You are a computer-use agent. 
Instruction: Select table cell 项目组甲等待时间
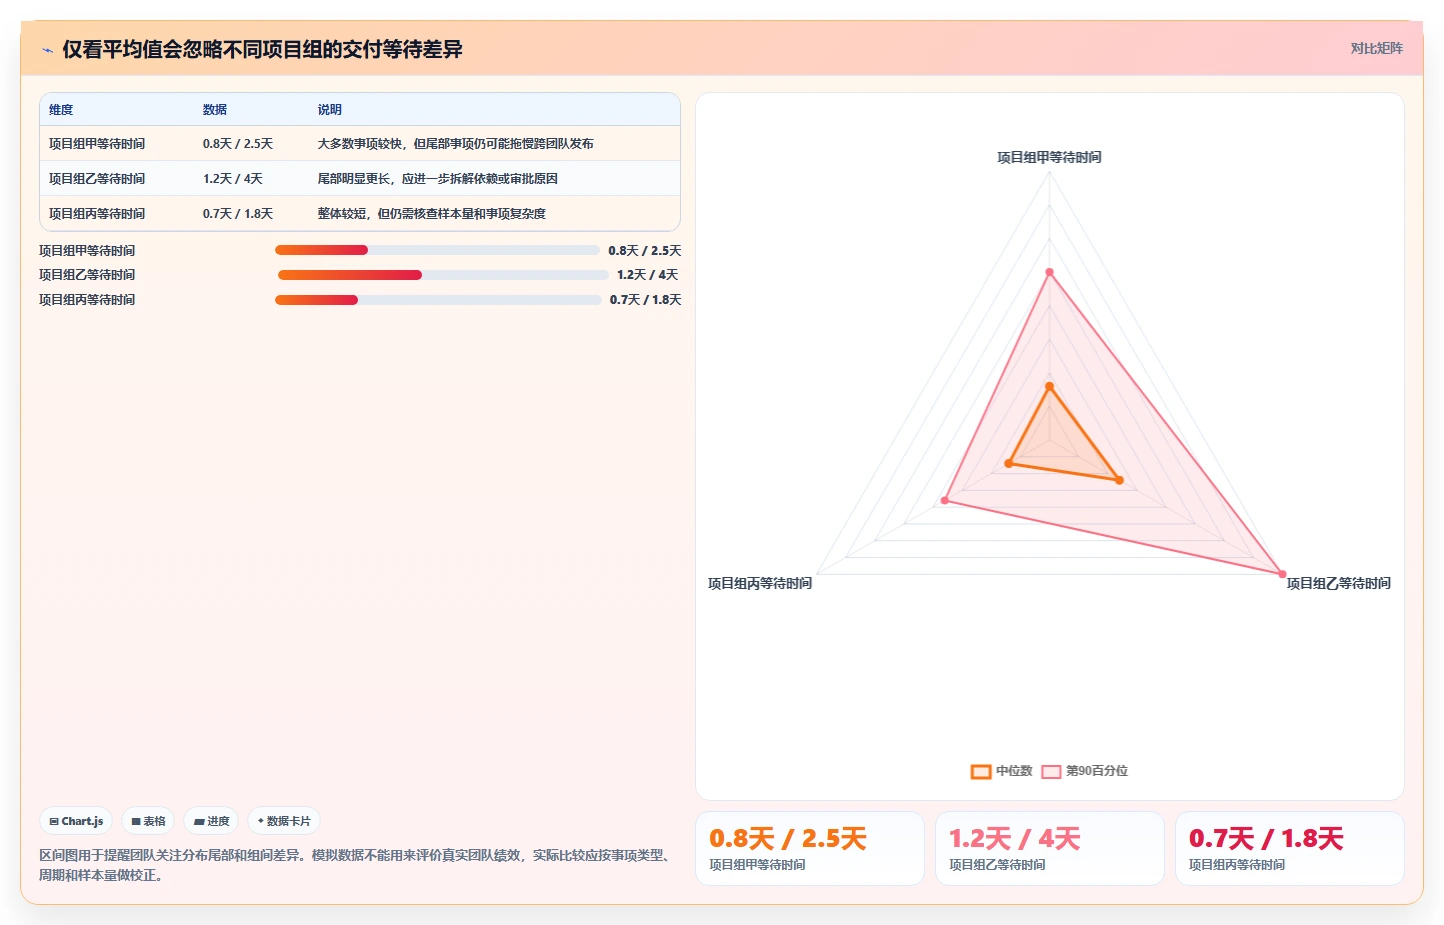point(97,144)
